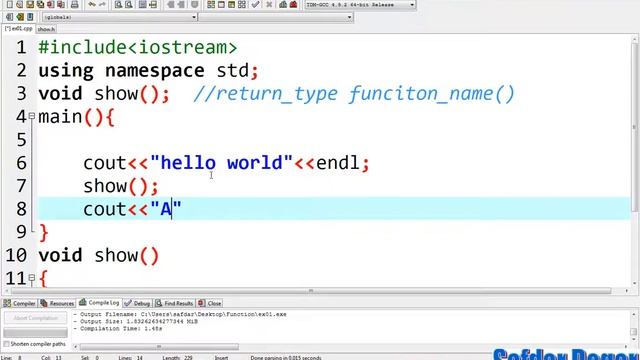The width and height of the screenshot is (640, 360).
Task: Click the New file icon
Action: point(10,4)
